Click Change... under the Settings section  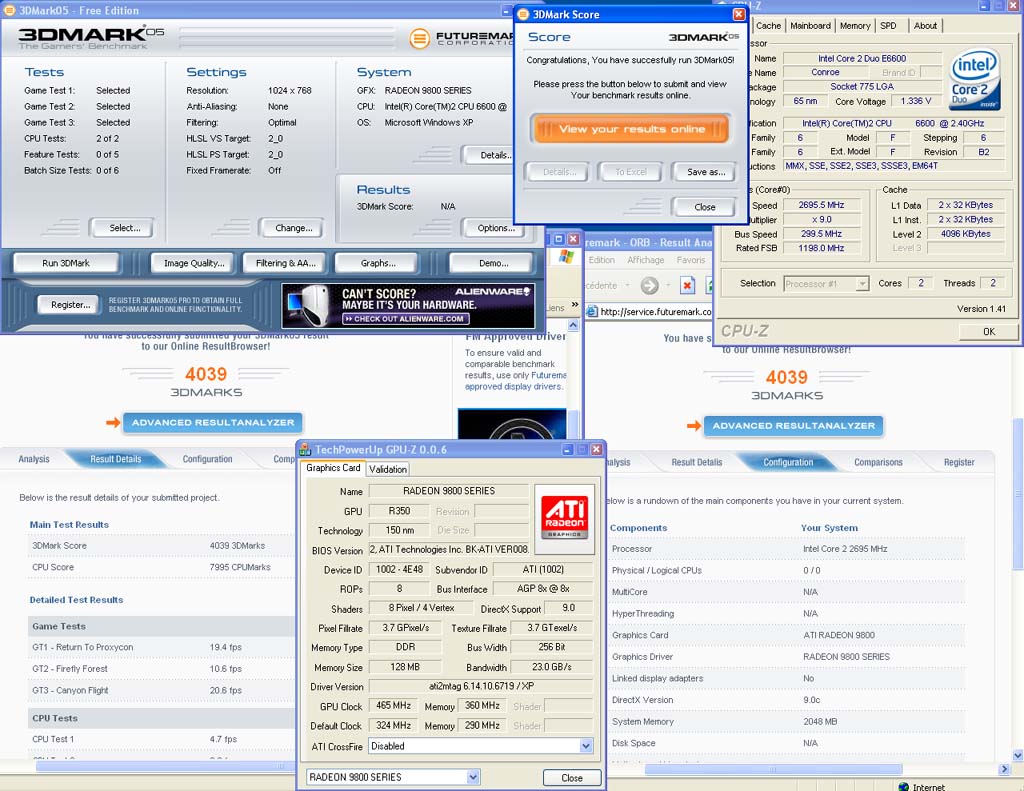coord(293,228)
